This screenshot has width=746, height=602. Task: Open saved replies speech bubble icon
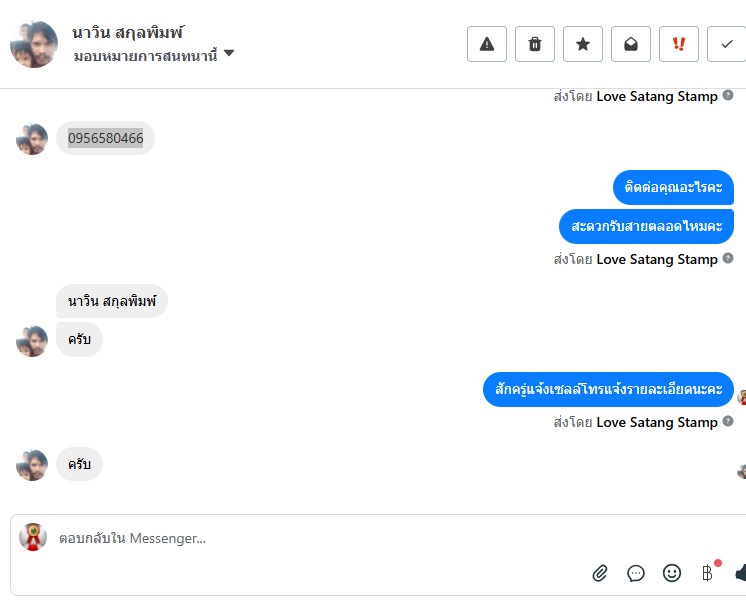tap(636, 573)
